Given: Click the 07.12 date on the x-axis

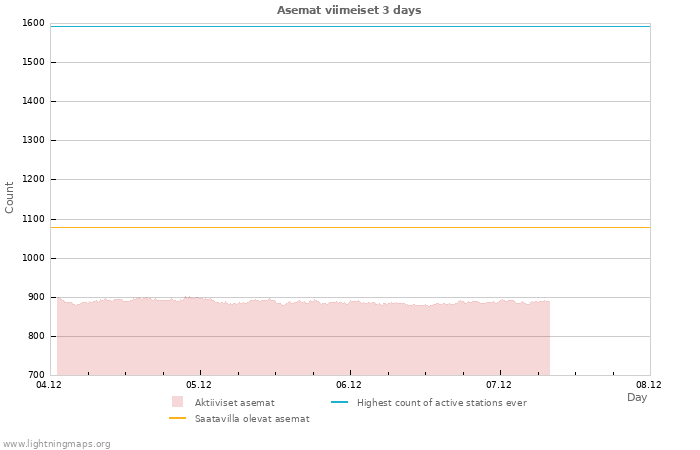Looking at the screenshot, I should click(499, 384).
